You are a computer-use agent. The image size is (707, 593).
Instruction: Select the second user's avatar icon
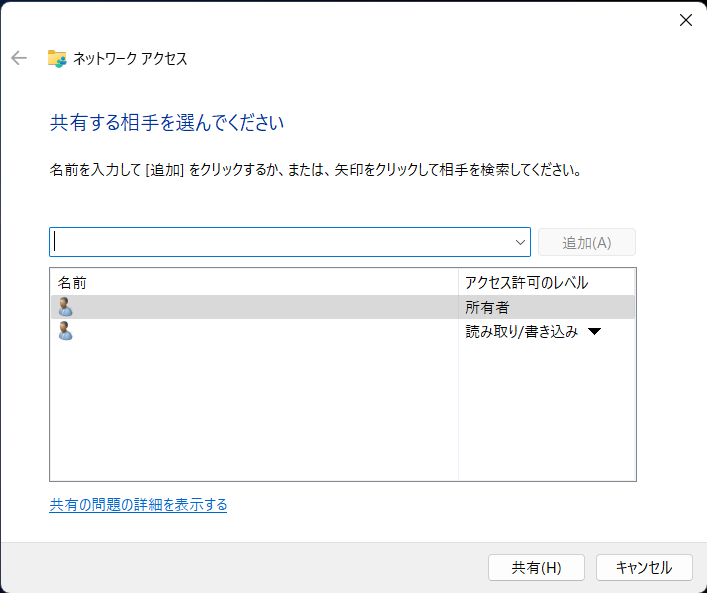tap(66, 331)
